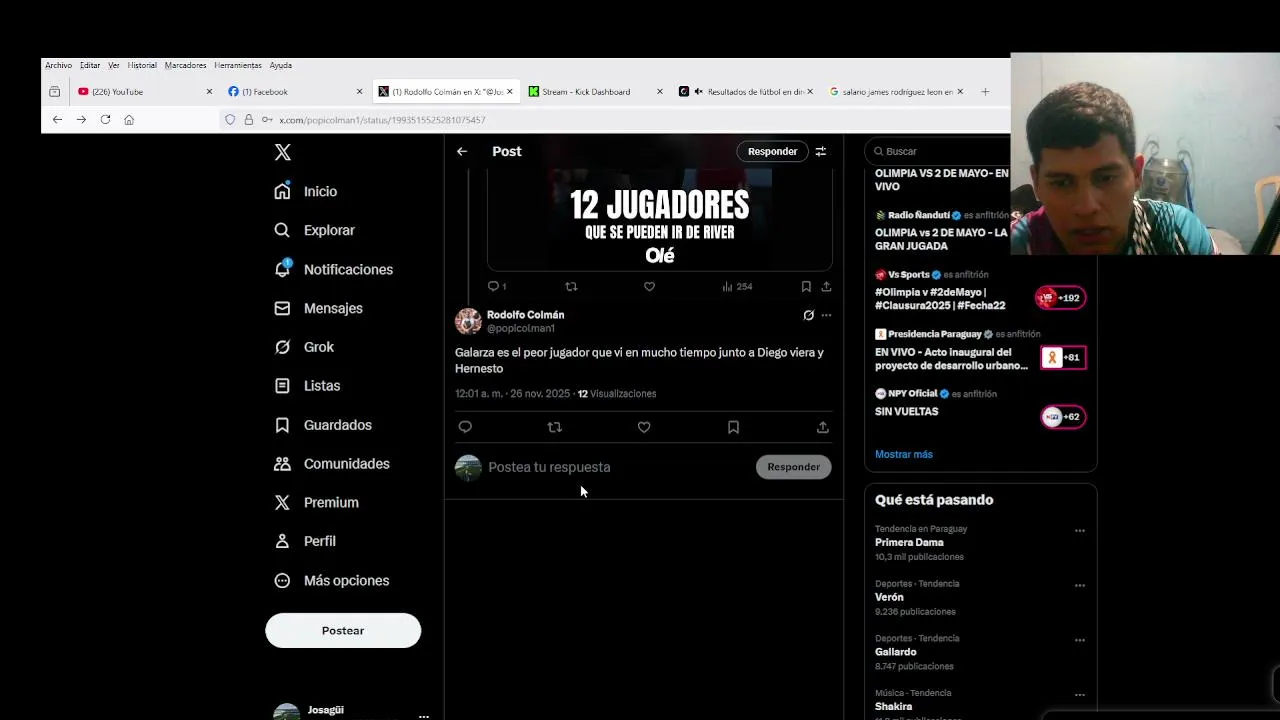The image size is (1280, 720).
Task: Open more options on Rodolfo's post
Action: pyautogui.click(x=826, y=315)
